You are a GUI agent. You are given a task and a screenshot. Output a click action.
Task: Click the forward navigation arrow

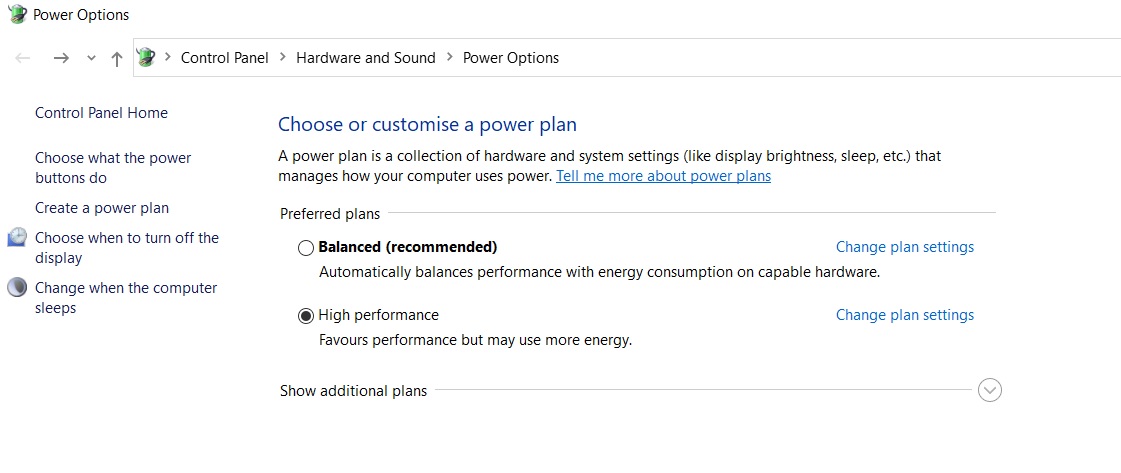(x=61, y=58)
